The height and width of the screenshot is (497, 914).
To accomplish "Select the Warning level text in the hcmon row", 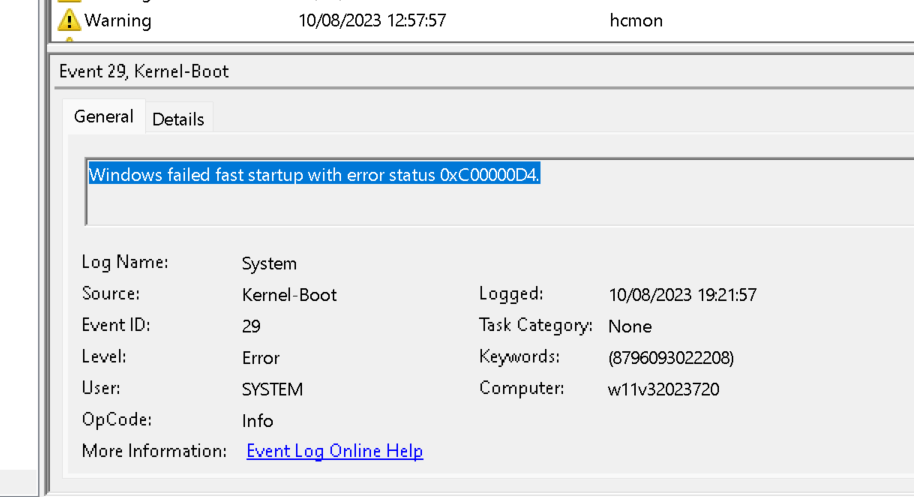I will [x=118, y=20].
